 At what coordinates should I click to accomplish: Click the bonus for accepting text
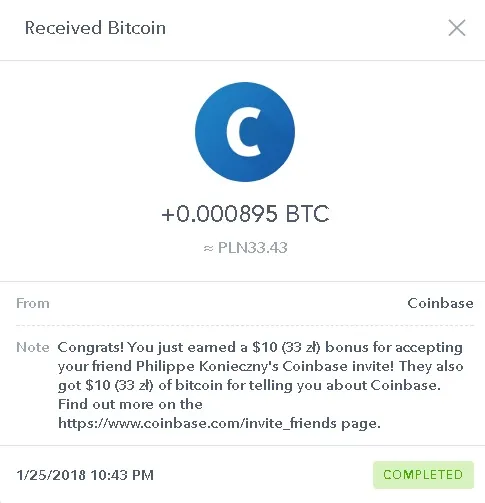click(394, 347)
